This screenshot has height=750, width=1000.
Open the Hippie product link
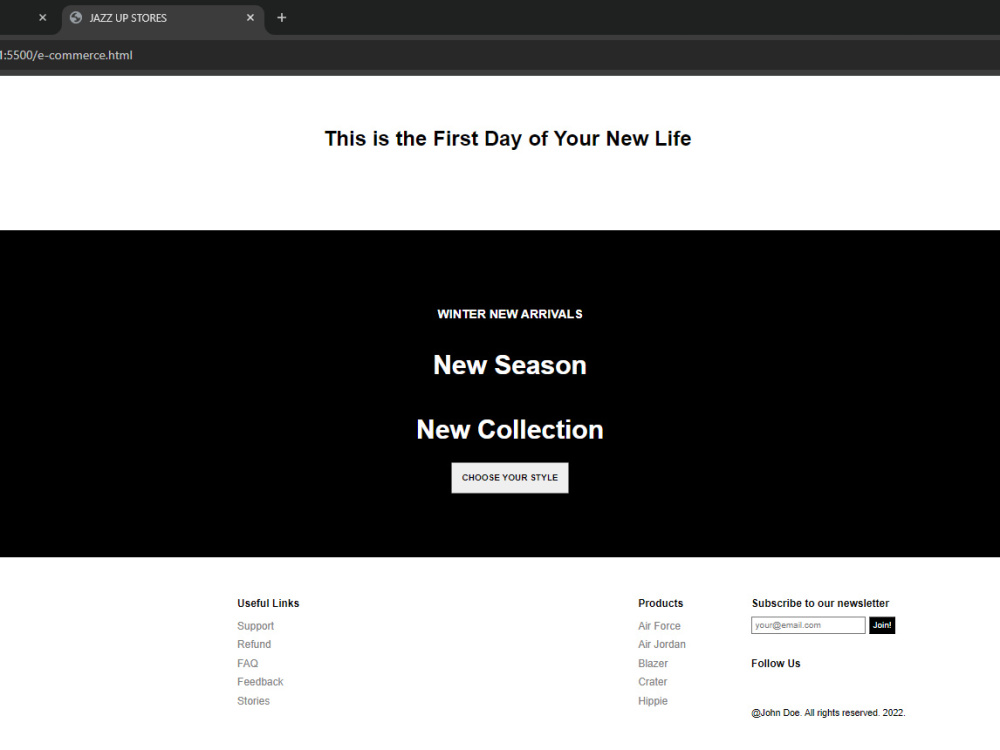[653, 701]
